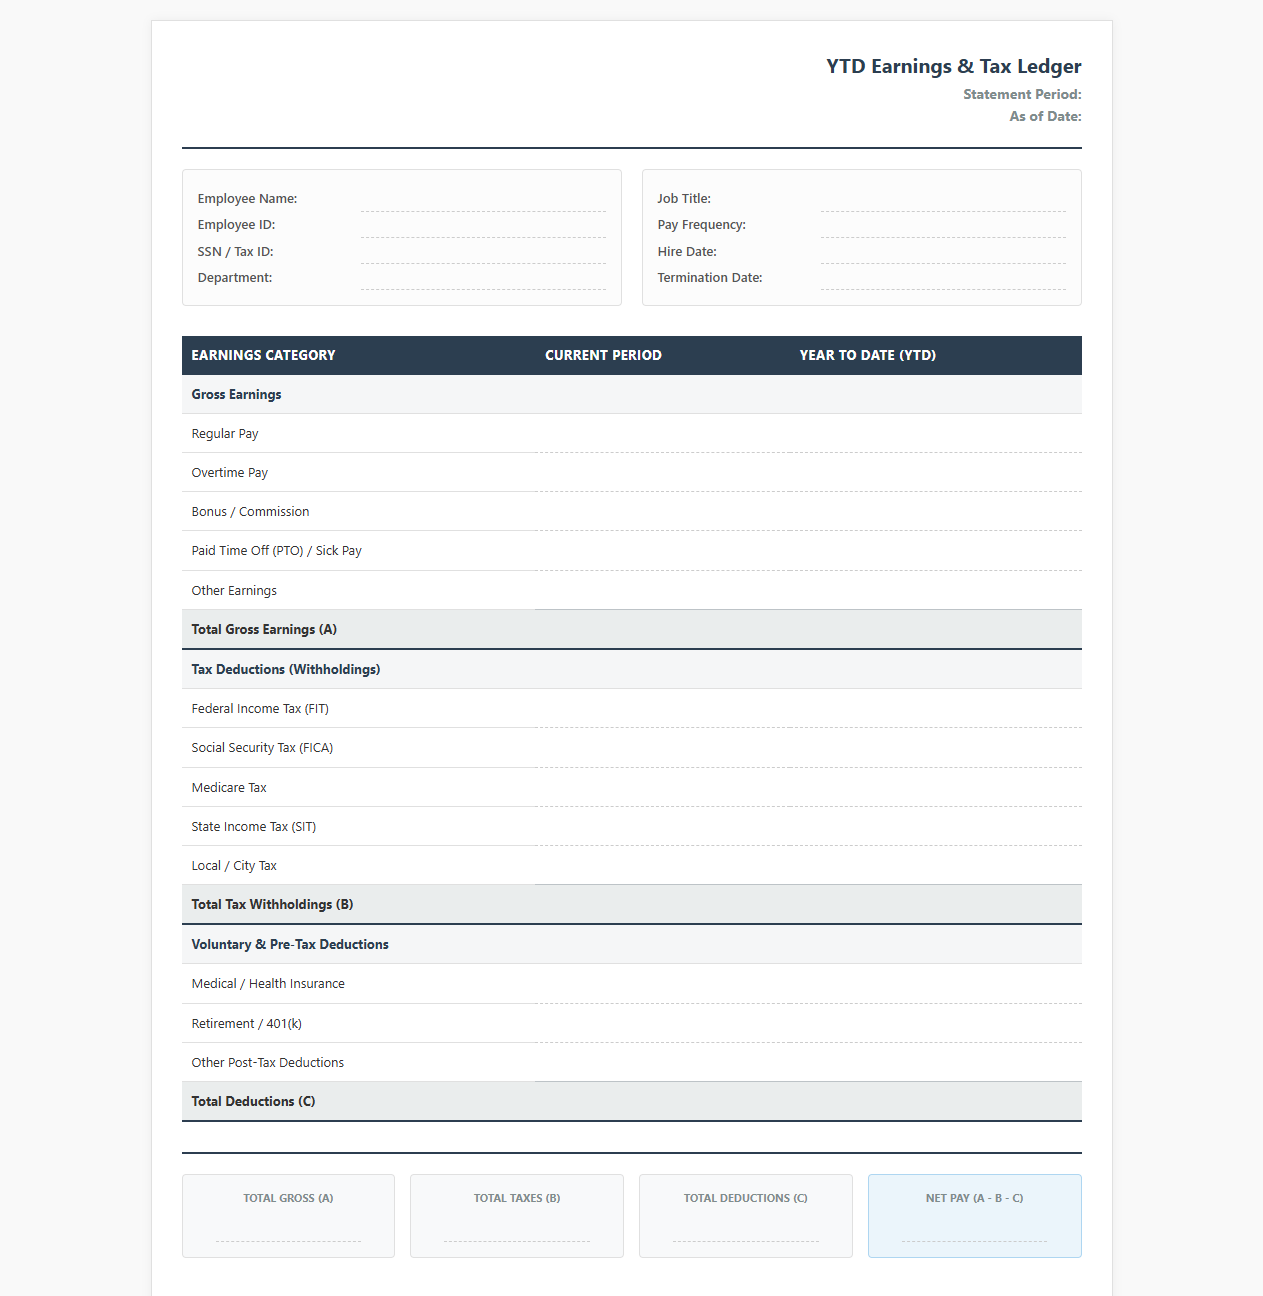Viewport: 1263px width, 1296px height.
Task: Click the Regular Pay row label
Action: coord(225,433)
